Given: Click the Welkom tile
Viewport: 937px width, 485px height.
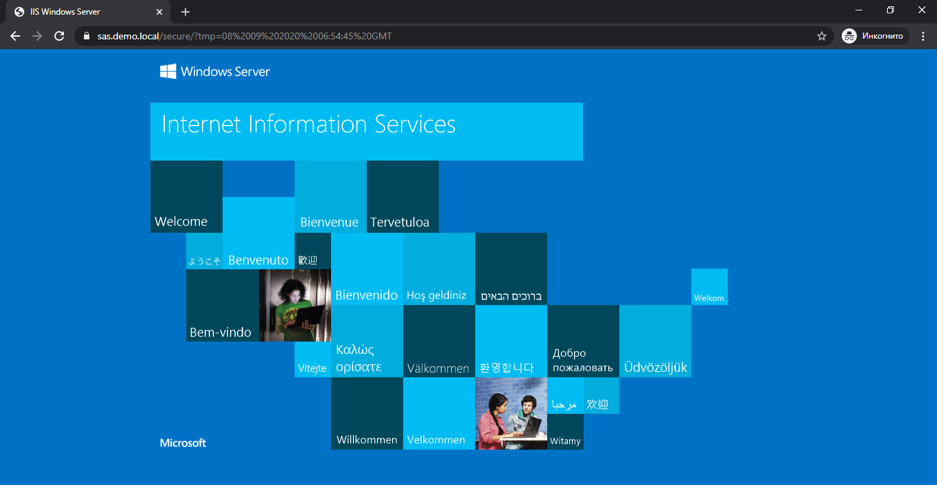Looking at the screenshot, I should [x=709, y=287].
